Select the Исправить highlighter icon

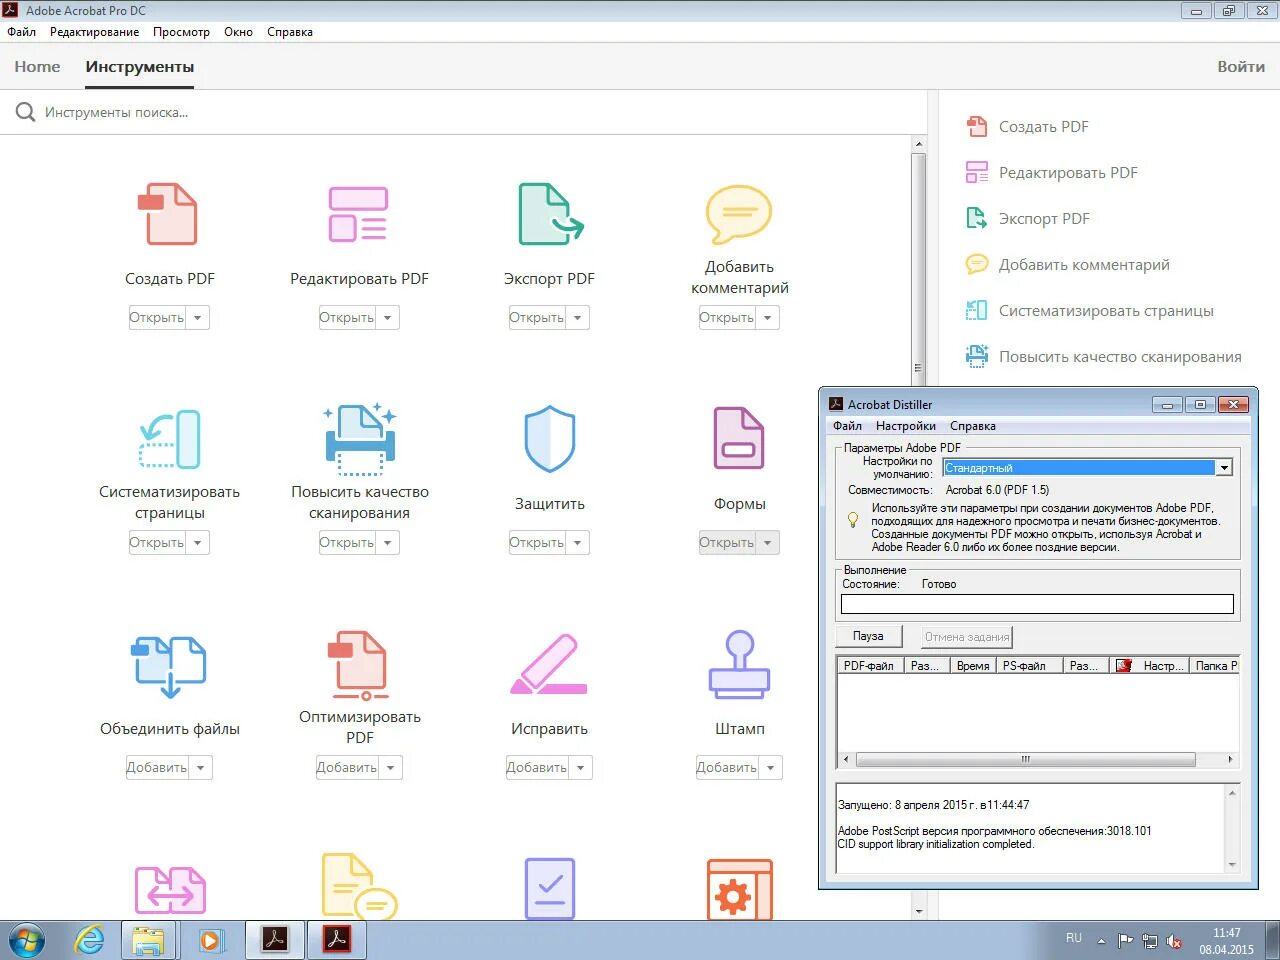click(x=548, y=663)
